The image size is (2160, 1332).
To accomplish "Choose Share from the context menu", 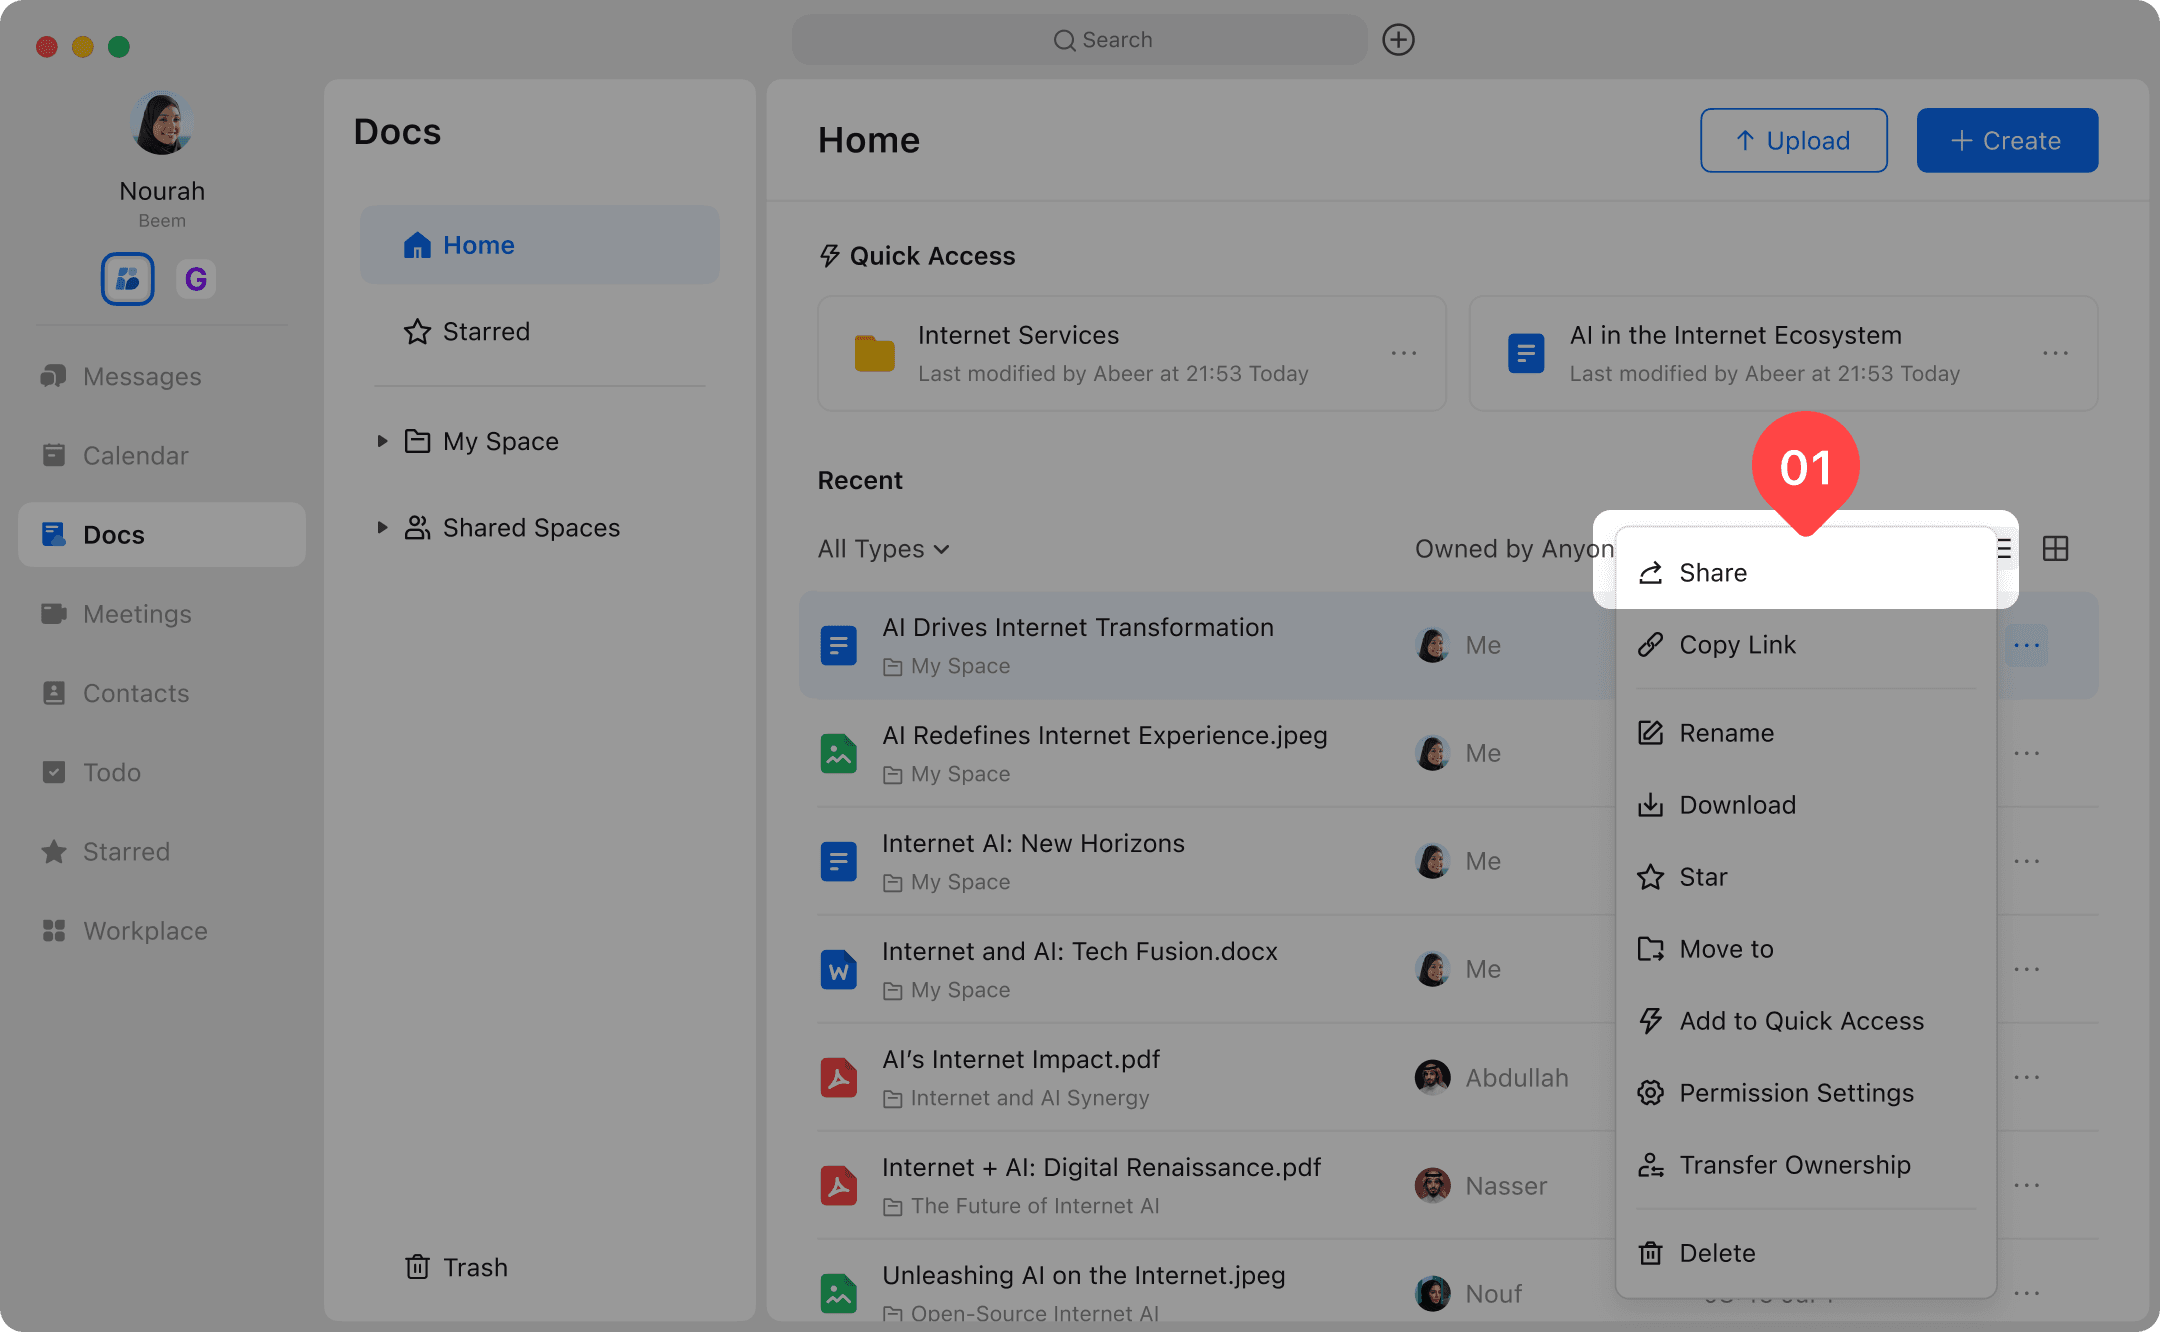I will click(x=1713, y=573).
